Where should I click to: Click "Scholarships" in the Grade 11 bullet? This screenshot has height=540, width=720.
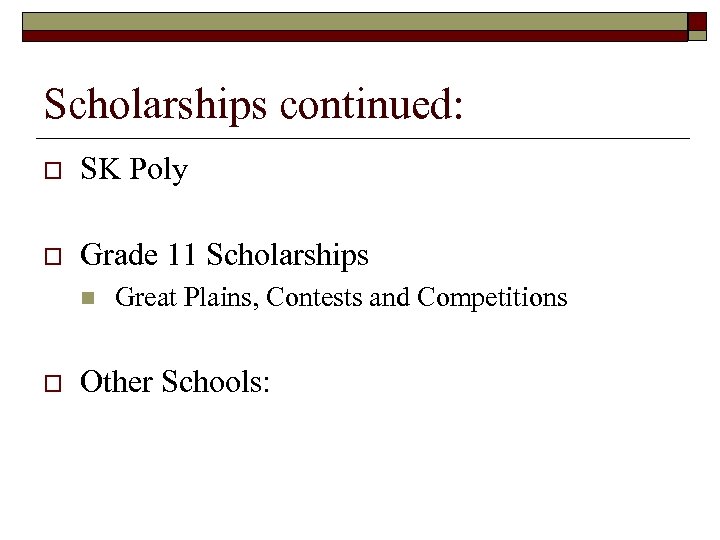point(287,256)
